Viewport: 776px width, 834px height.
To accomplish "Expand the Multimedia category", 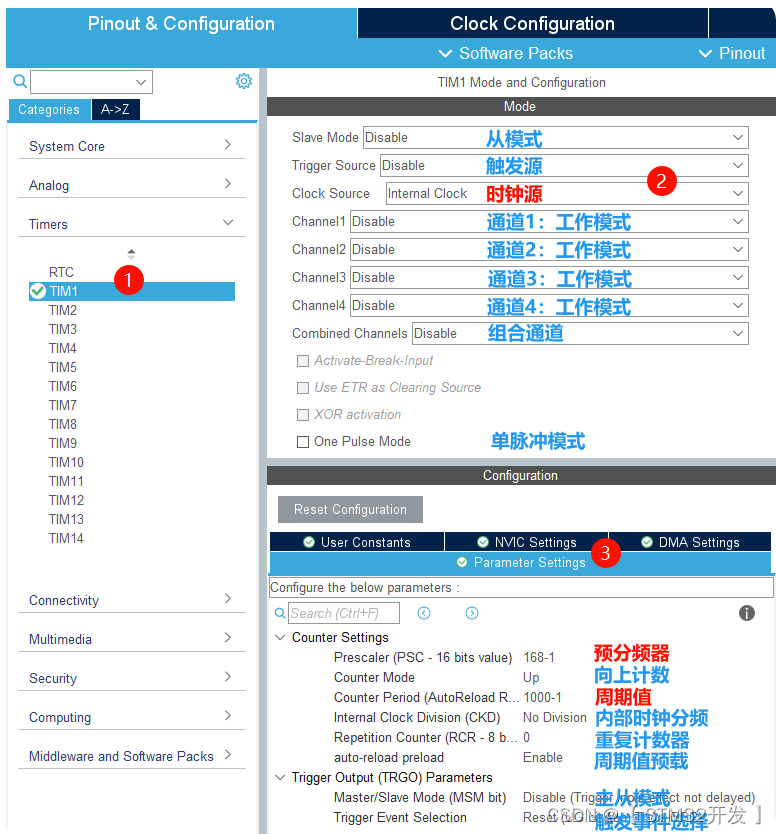I will tap(131, 639).
